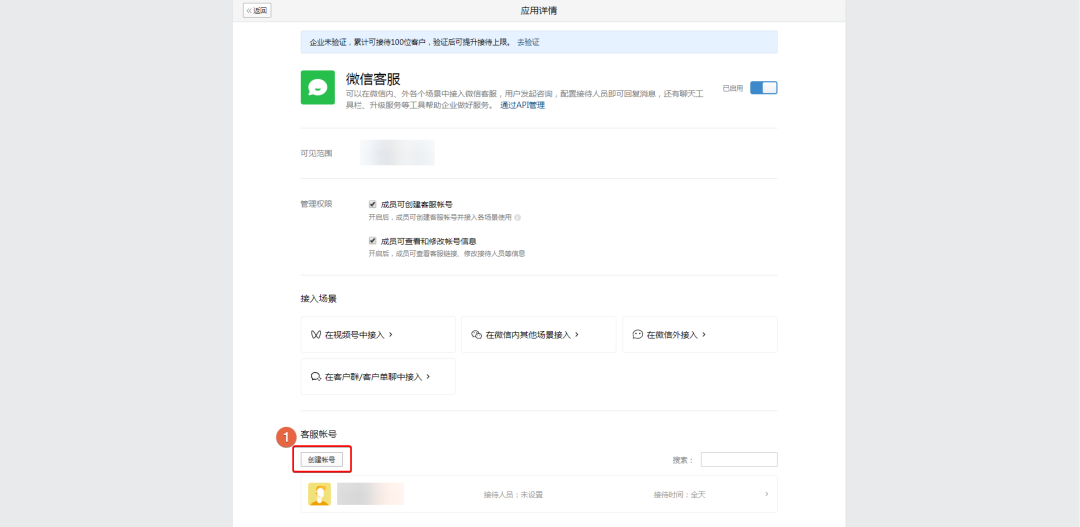Click chevron next to 在视频号中接入

pyautogui.click(x=391, y=334)
